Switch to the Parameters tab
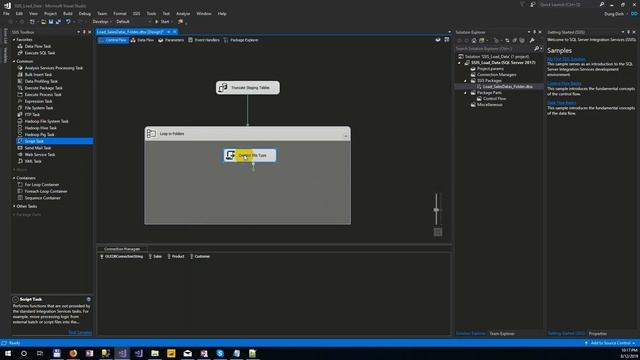The image size is (640, 360). point(171,40)
